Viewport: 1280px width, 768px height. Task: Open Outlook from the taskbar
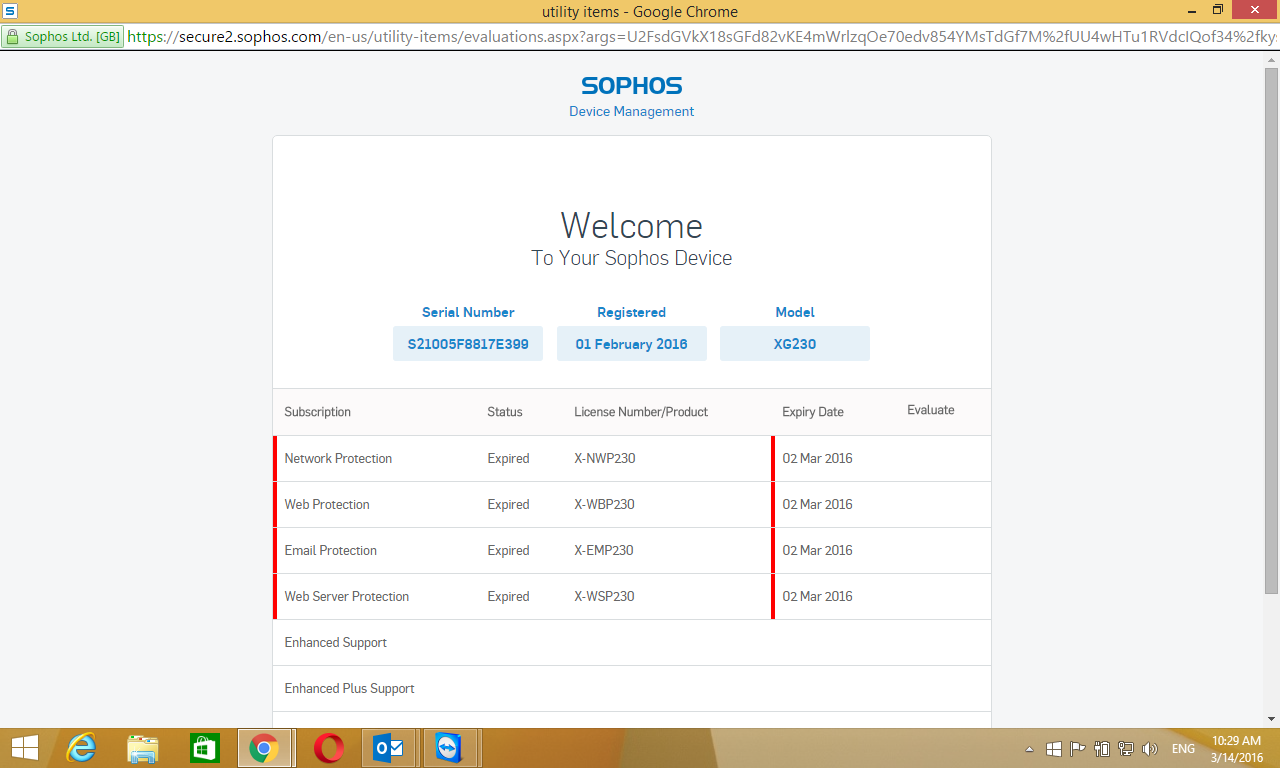click(388, 748)
